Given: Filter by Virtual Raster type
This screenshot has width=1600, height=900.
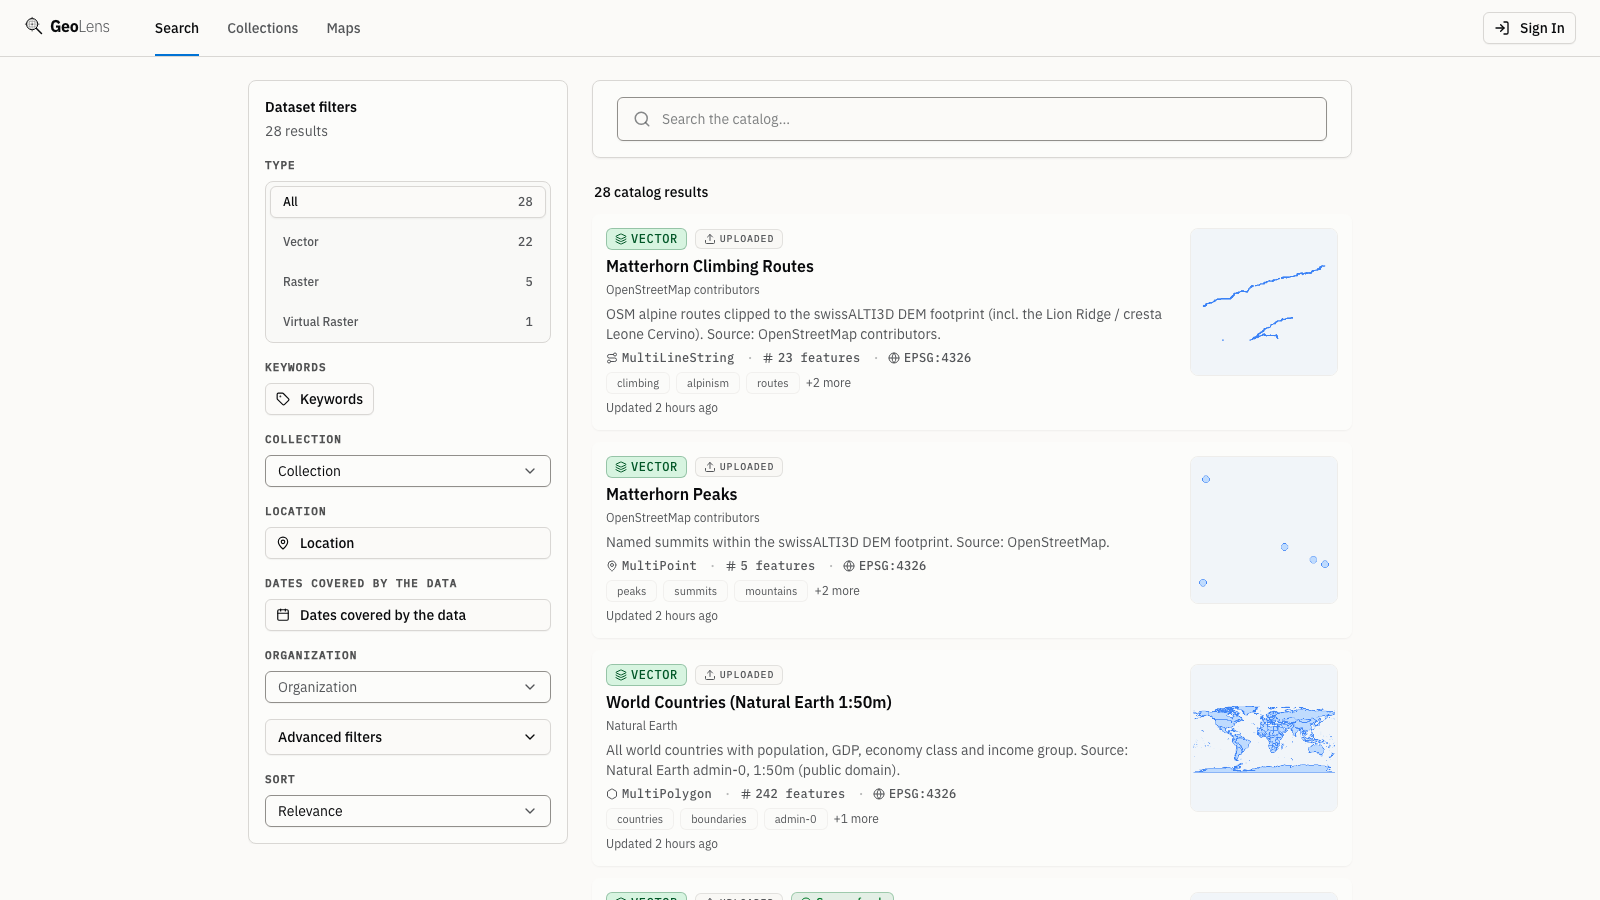Looking at the screenshot, I should coord(408,322).
